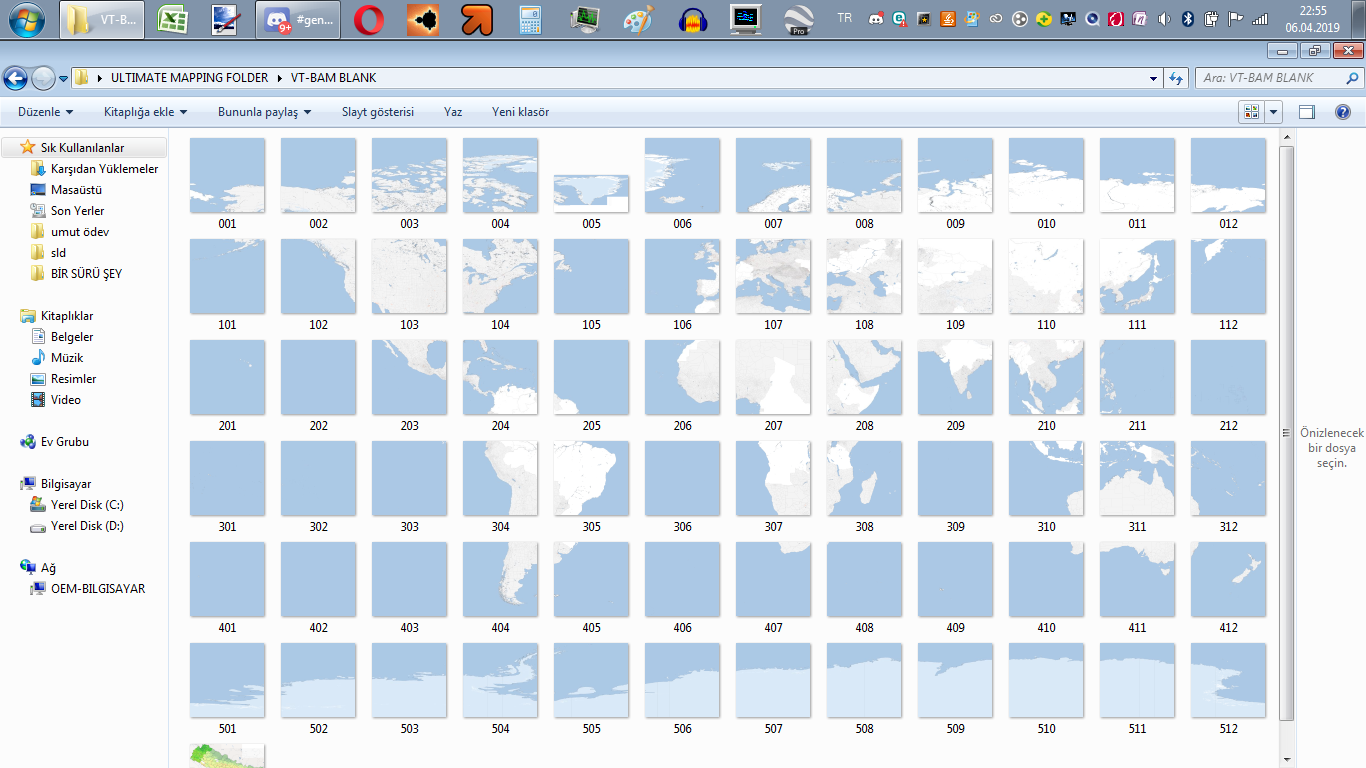Click file name 103
1366x768 pixels.
coord(409,325)
